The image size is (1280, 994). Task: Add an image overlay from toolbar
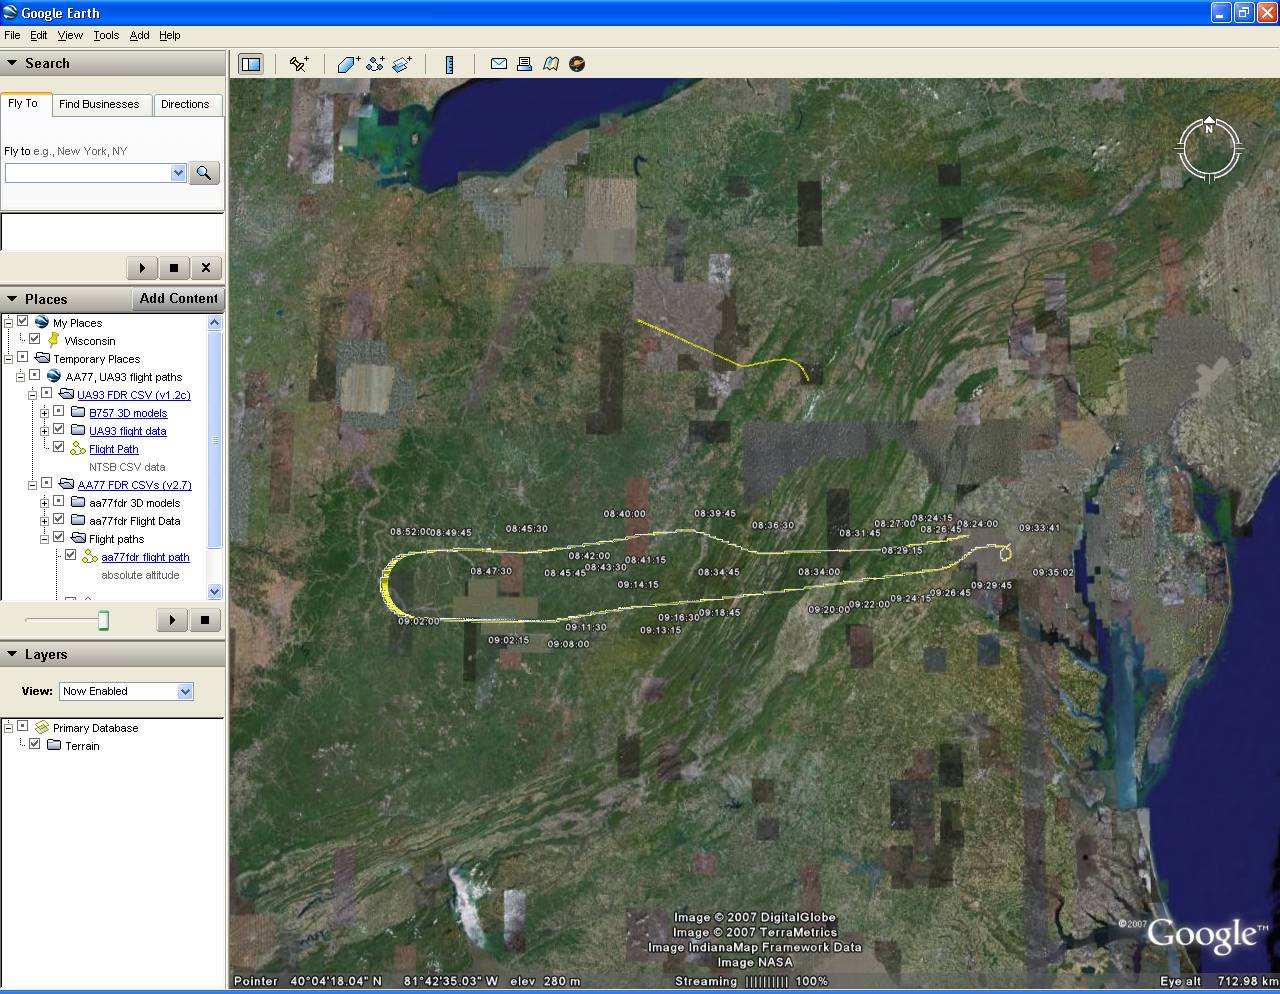[402, 64]
